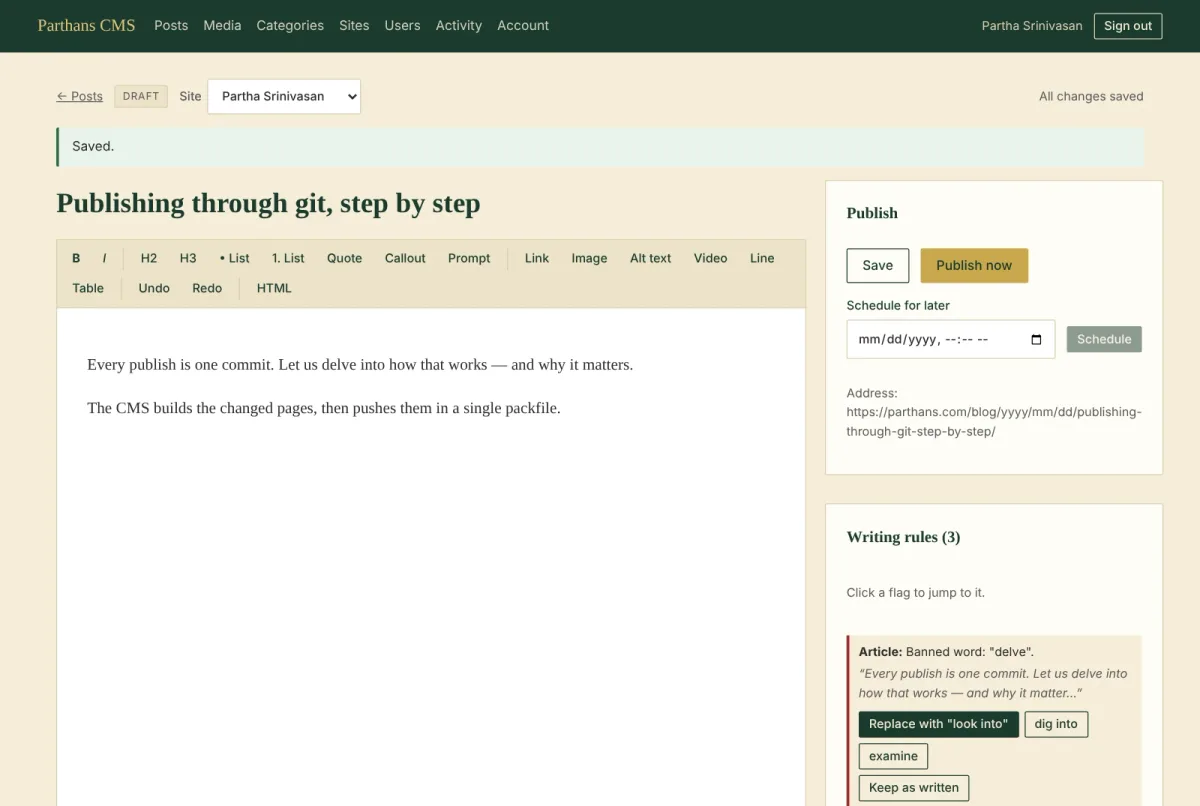The height and width of the screenshot is (806, 1200).
Task: Click the Partha Srinivasan user name
Action: coord(1032,26)
